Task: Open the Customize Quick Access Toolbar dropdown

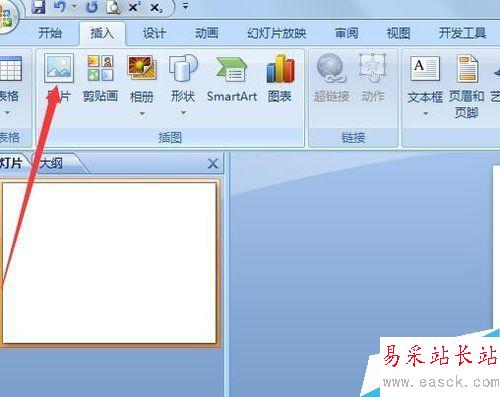Action: coord(185,6)
